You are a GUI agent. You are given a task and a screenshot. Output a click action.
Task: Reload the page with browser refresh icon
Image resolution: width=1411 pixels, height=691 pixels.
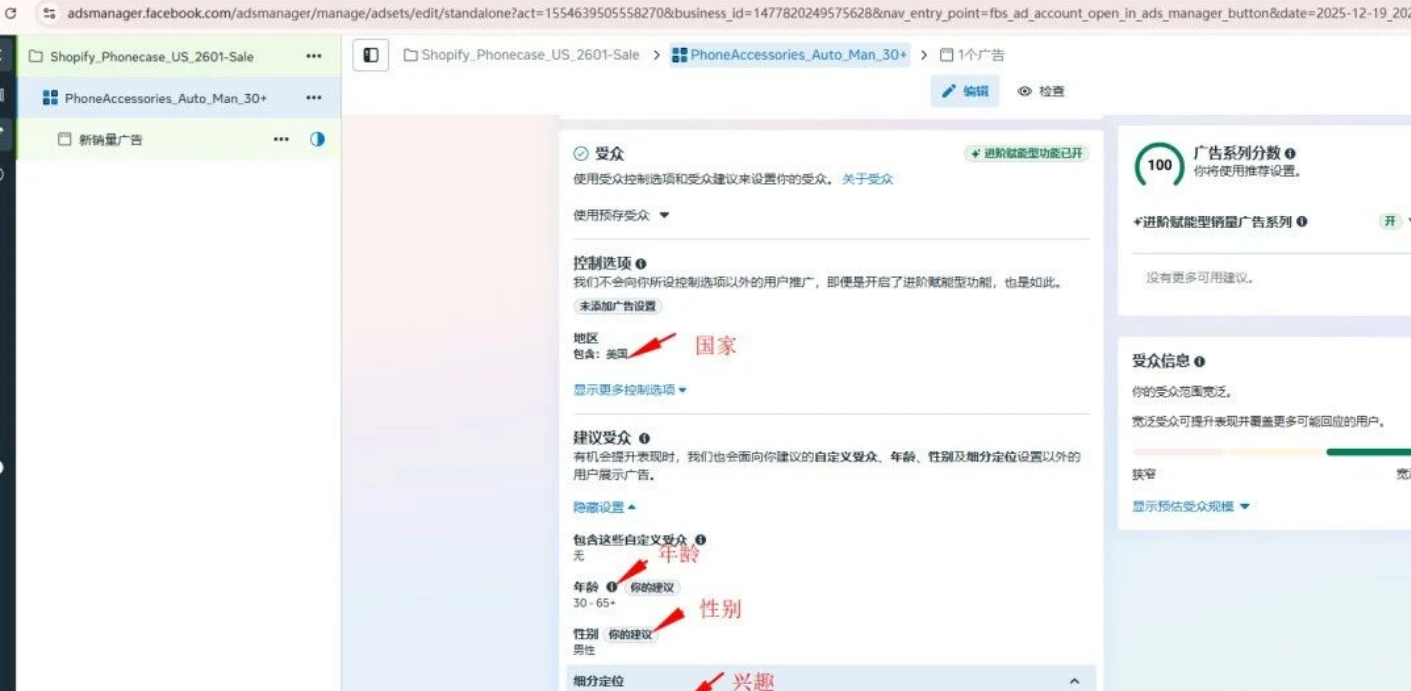tap(11, 13)
